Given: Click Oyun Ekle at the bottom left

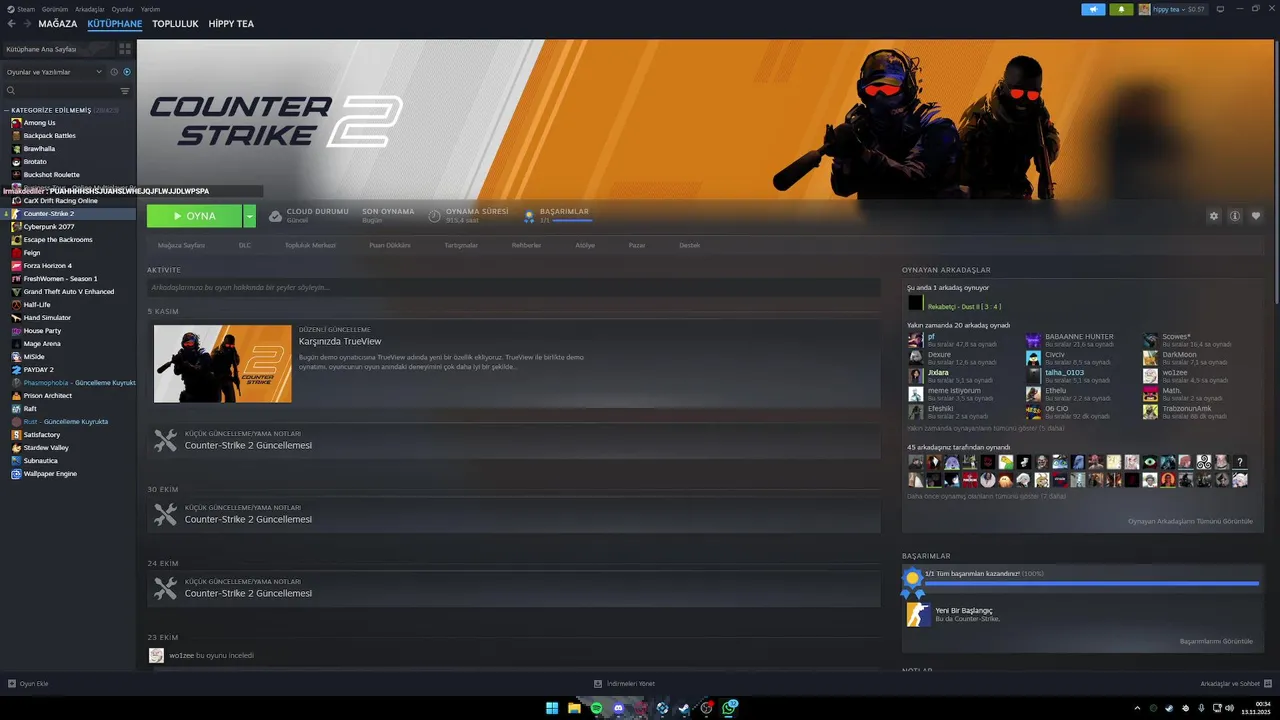Looking at the screenshot, I should coord(28,684).
